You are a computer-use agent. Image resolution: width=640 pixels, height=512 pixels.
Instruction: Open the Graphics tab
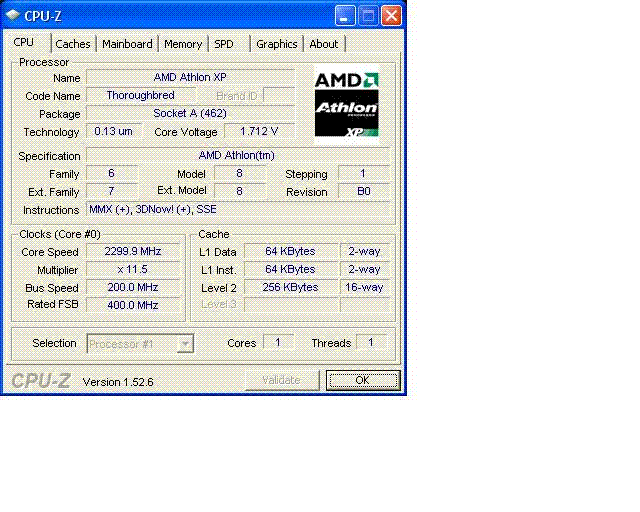pos(277,44)
